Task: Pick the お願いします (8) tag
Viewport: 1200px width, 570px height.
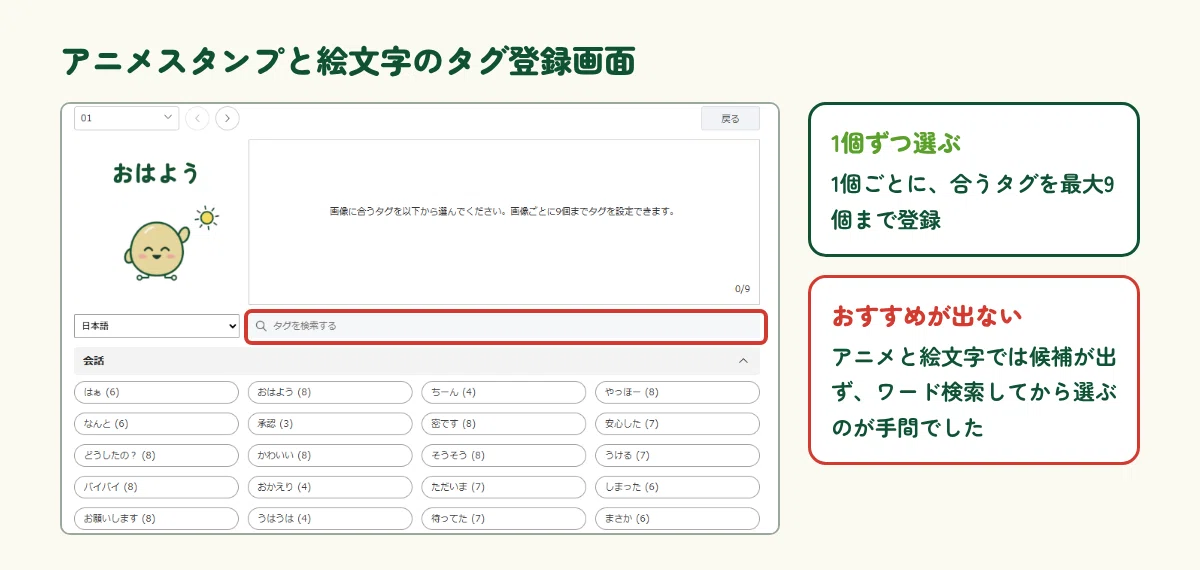Action: 157,519
